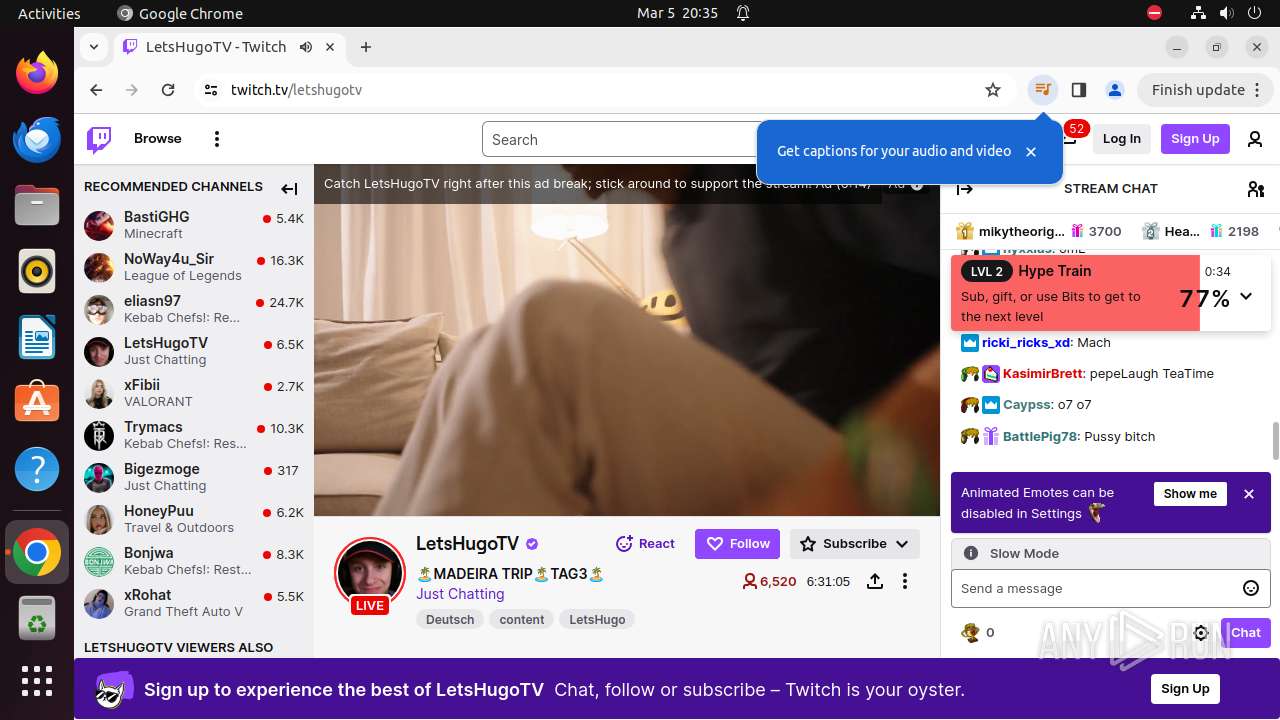Collapse the recommended channels sidebar

point(289,188)
